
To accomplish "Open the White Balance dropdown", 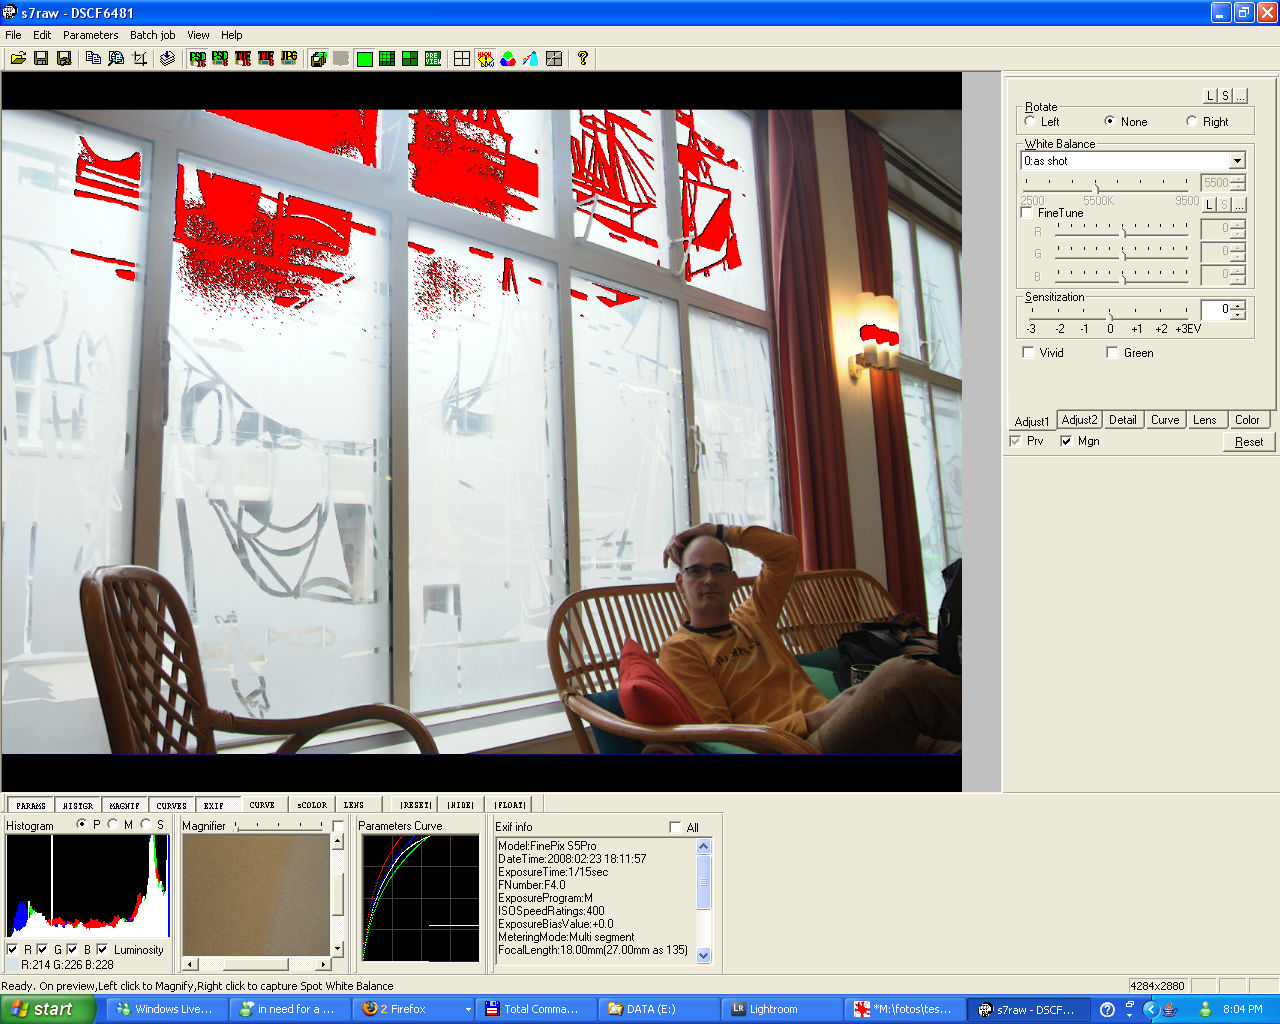I will 1237,161.
